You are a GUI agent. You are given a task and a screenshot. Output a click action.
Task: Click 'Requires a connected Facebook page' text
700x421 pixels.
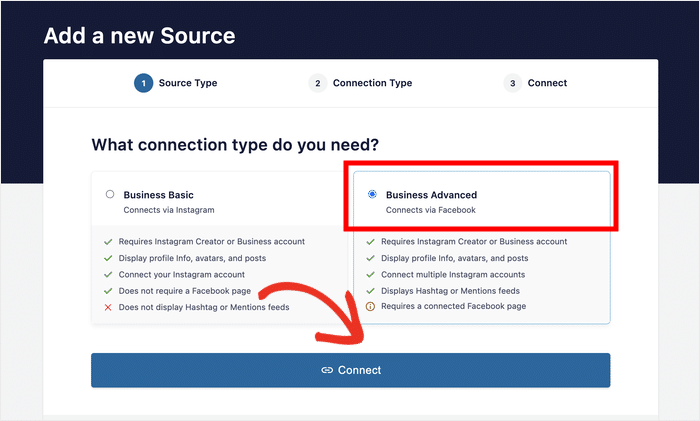tap(454, 306)
